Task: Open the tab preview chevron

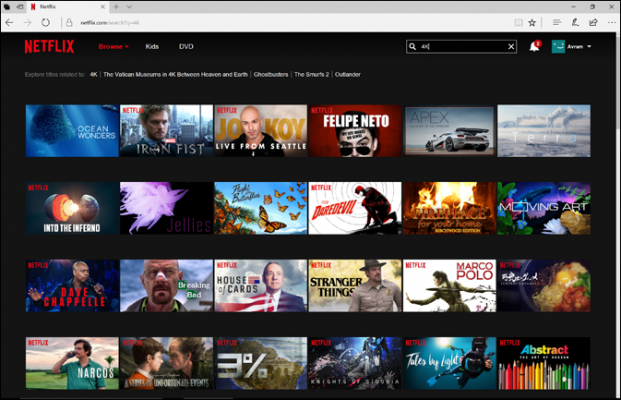Action: click(129, 7)
